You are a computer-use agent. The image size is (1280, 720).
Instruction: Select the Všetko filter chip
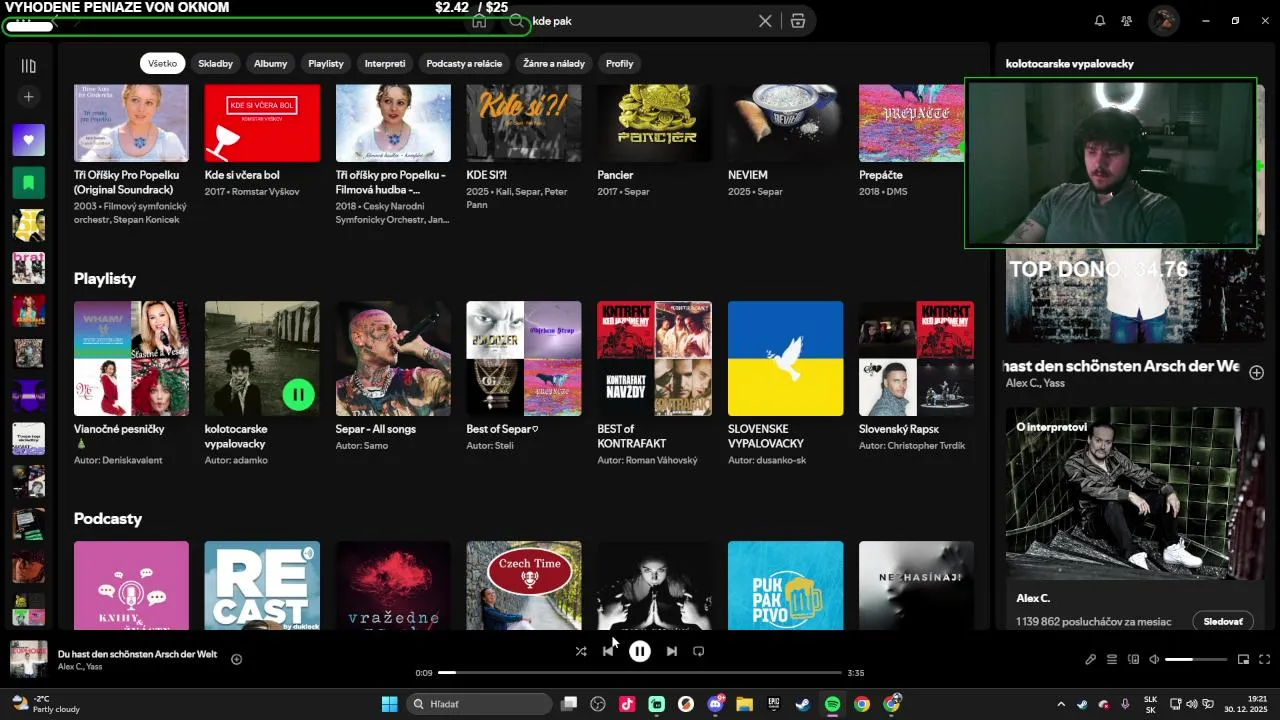pyautogui.click(x=162, y=63)
